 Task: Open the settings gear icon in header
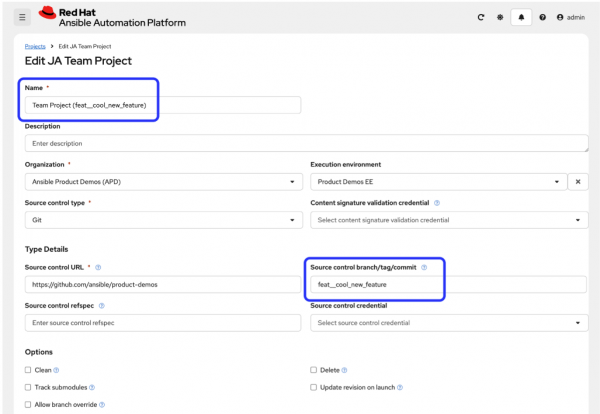click(500, 17)
